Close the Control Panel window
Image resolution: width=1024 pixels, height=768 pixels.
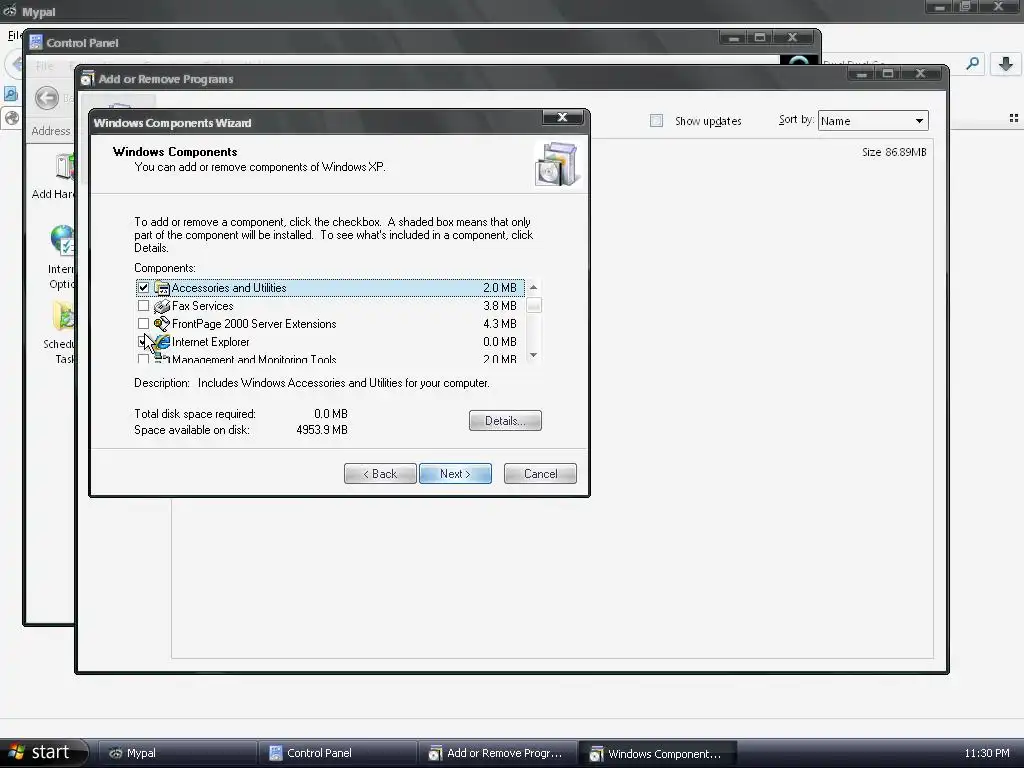point(792,37)
